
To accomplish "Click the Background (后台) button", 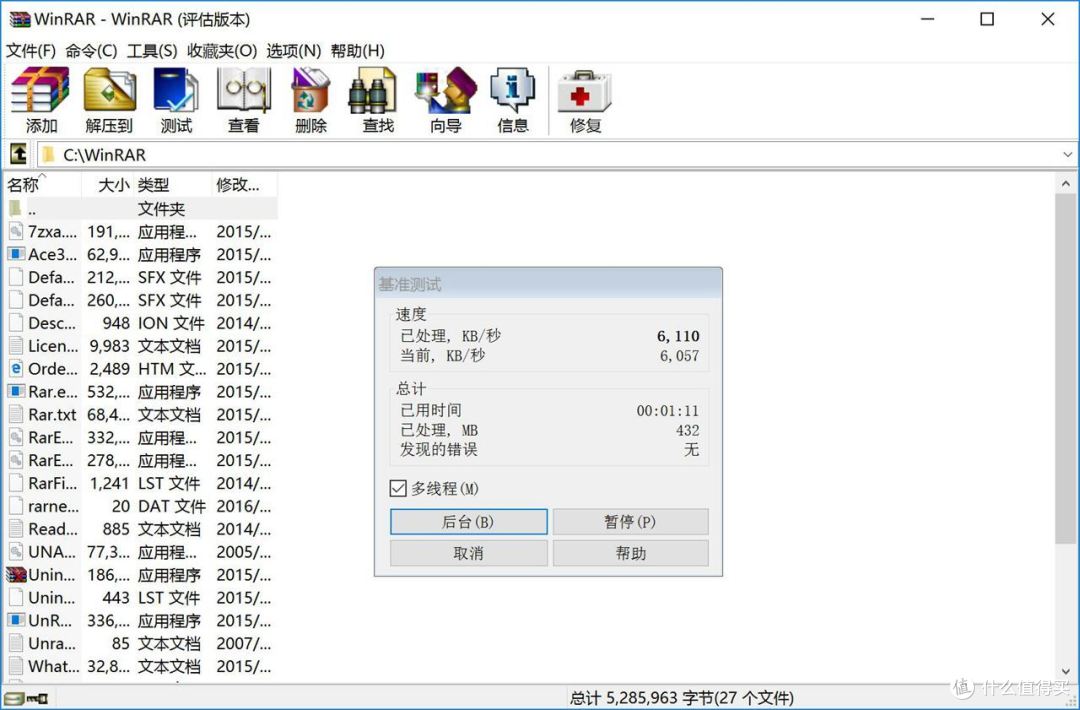I will pyautogui.click(x=468, y=521).
